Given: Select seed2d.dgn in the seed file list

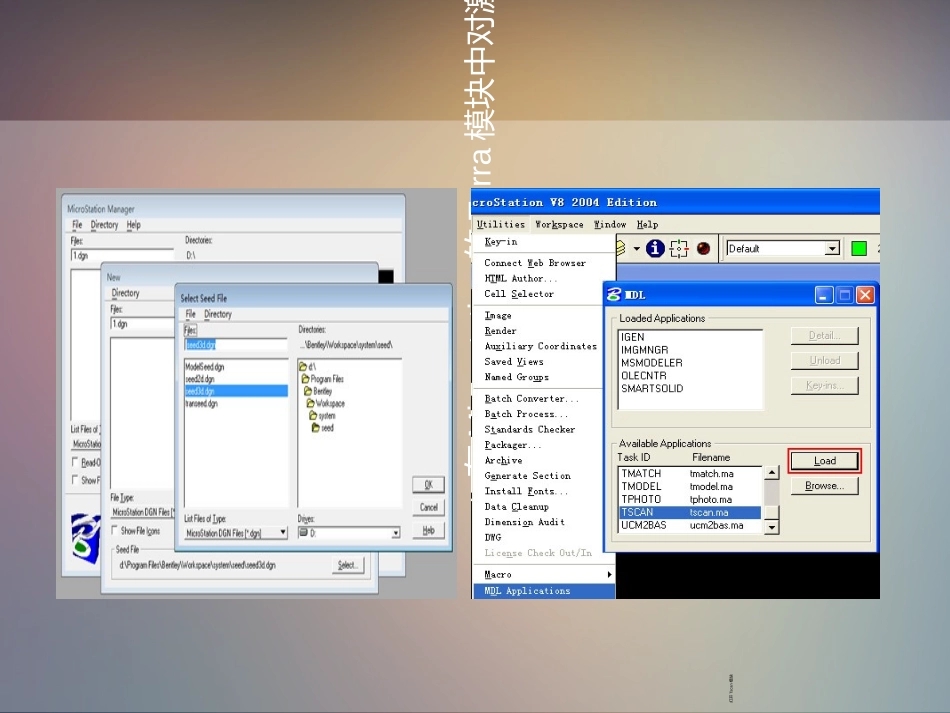Looking at the screenshot, I should coord(200,379).
